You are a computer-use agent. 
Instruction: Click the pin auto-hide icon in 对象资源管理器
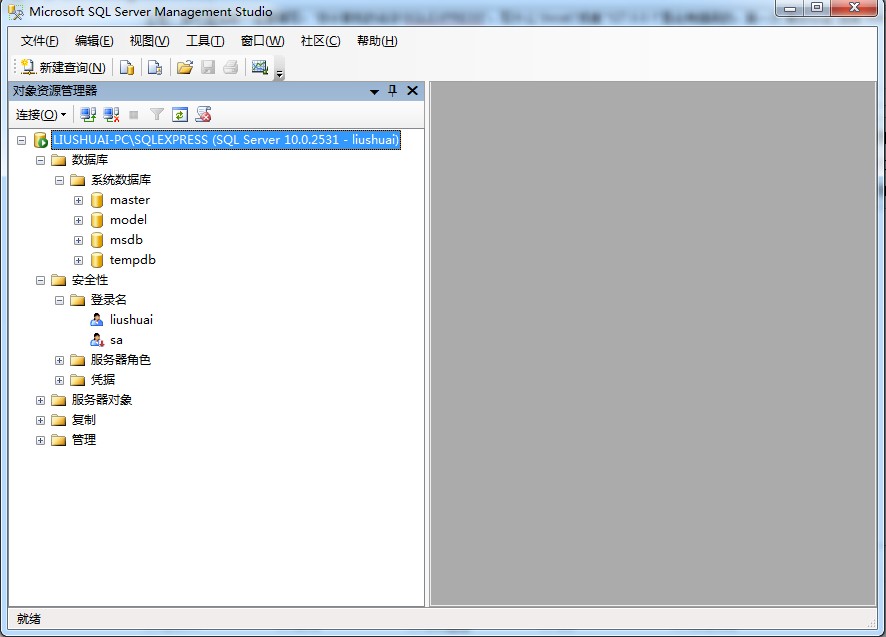click(x=393, y=91)
